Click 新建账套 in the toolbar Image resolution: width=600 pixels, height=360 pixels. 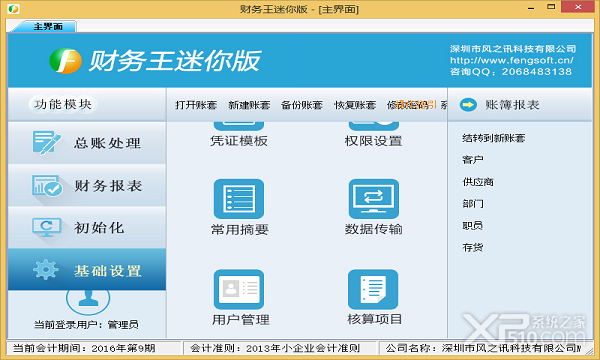click(249, 105)
